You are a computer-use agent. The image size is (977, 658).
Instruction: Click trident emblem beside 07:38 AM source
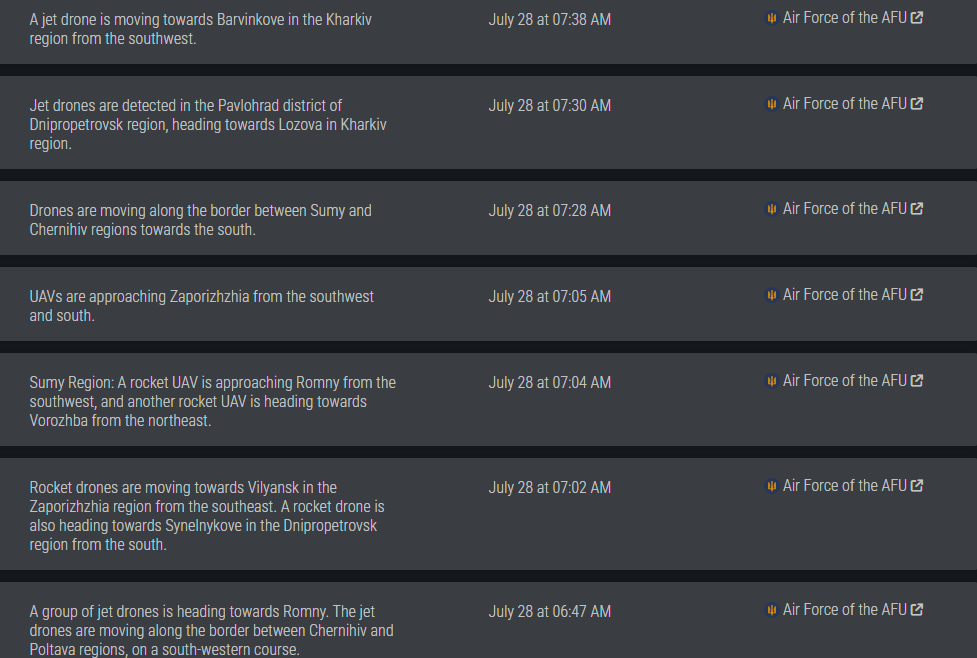click(x=771, y=18)
